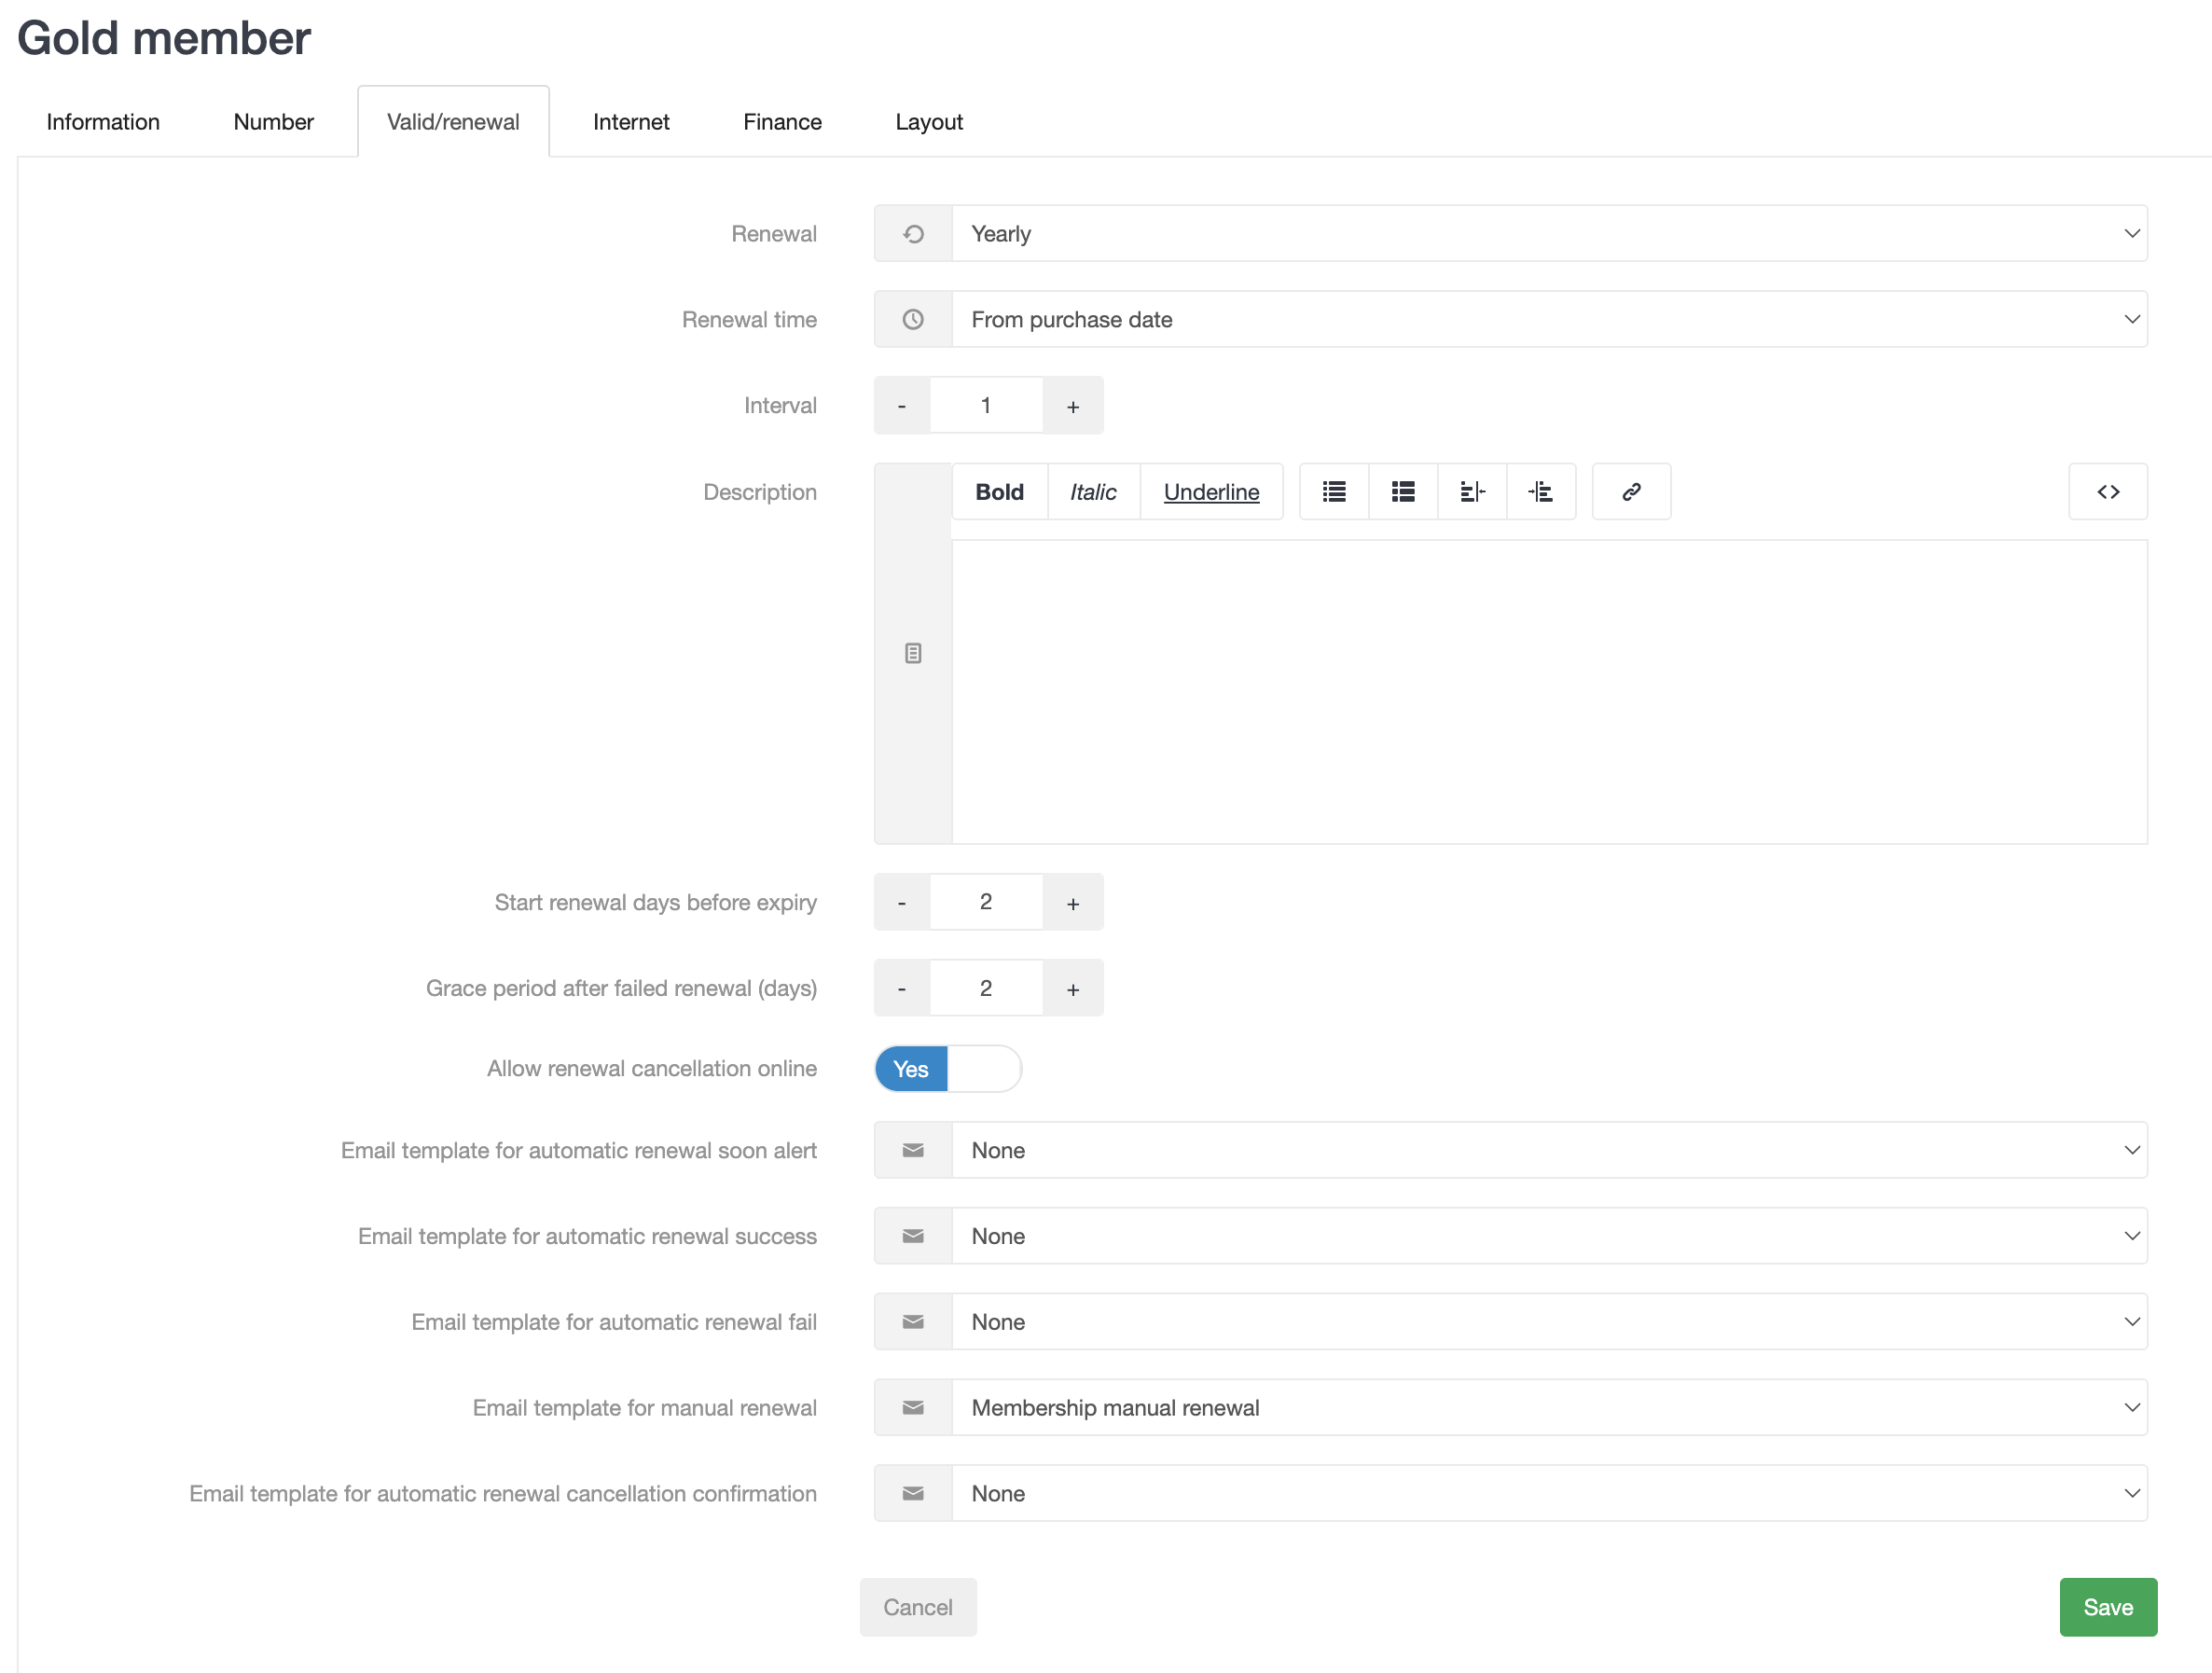Click the indent icon in description toolbar
This screenshot has width=2212, height=1673.
pyautogui.click(x=1540, y=491)
